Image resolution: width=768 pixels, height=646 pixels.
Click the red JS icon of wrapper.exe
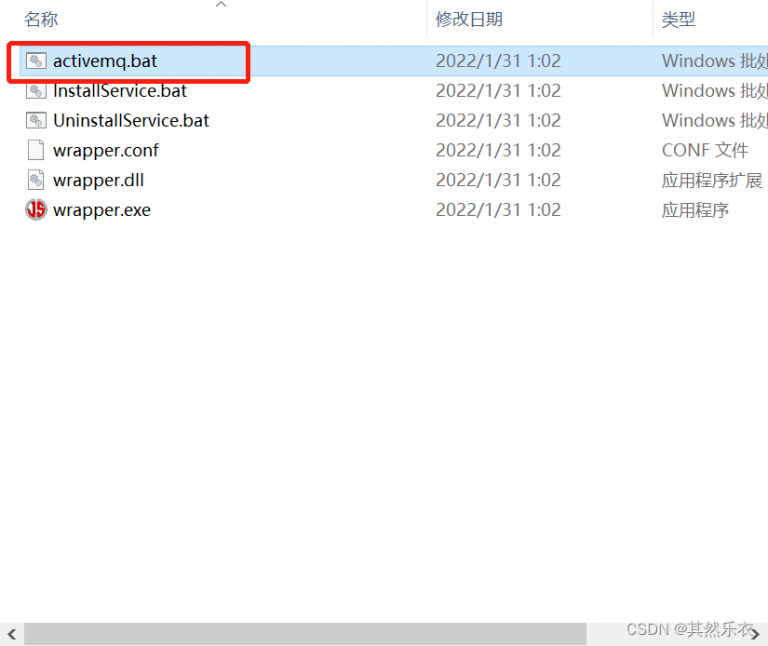36,210
